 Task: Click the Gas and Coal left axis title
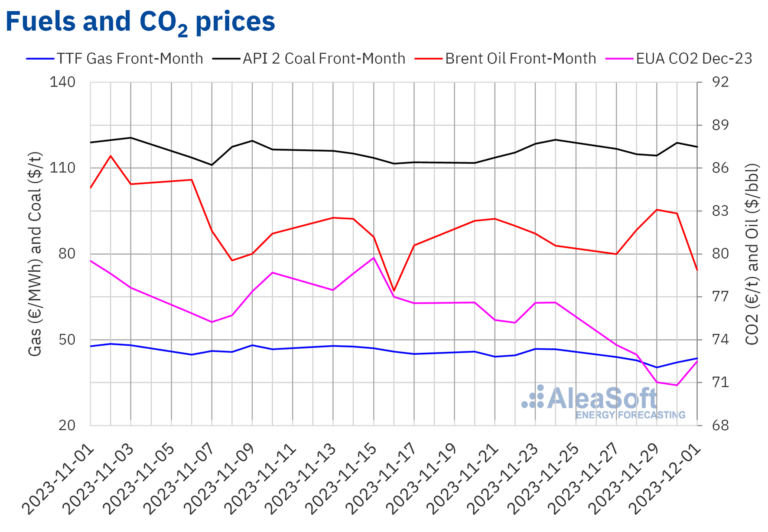pos(35,254)
